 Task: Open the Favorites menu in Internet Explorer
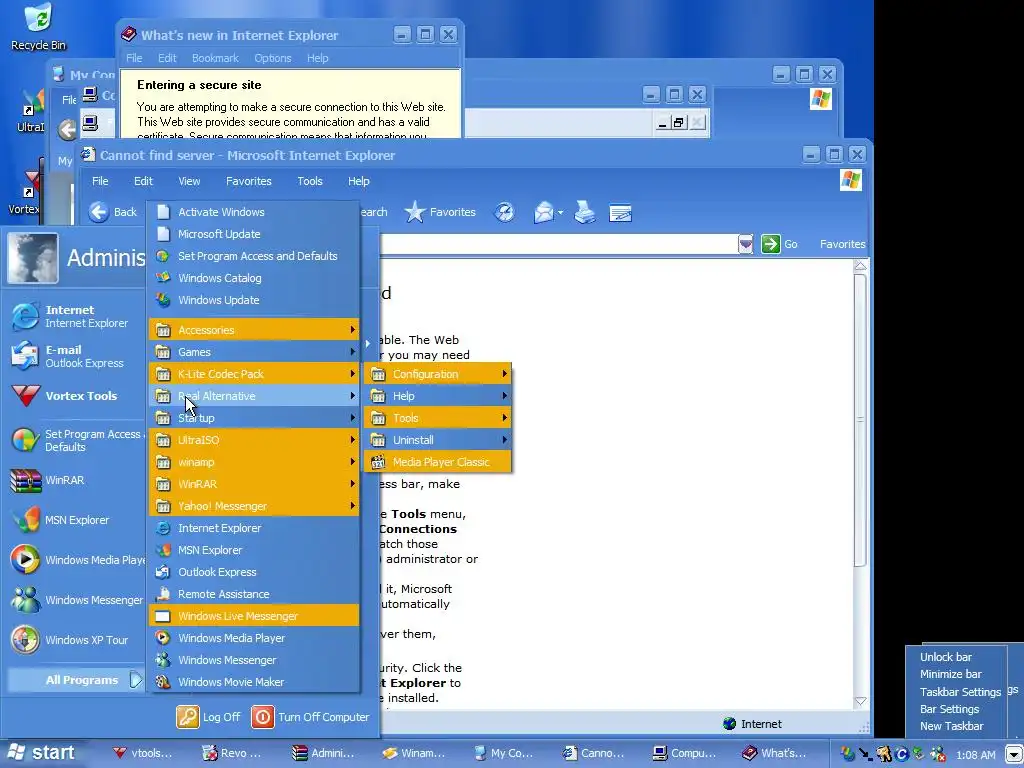pos(248,181)
